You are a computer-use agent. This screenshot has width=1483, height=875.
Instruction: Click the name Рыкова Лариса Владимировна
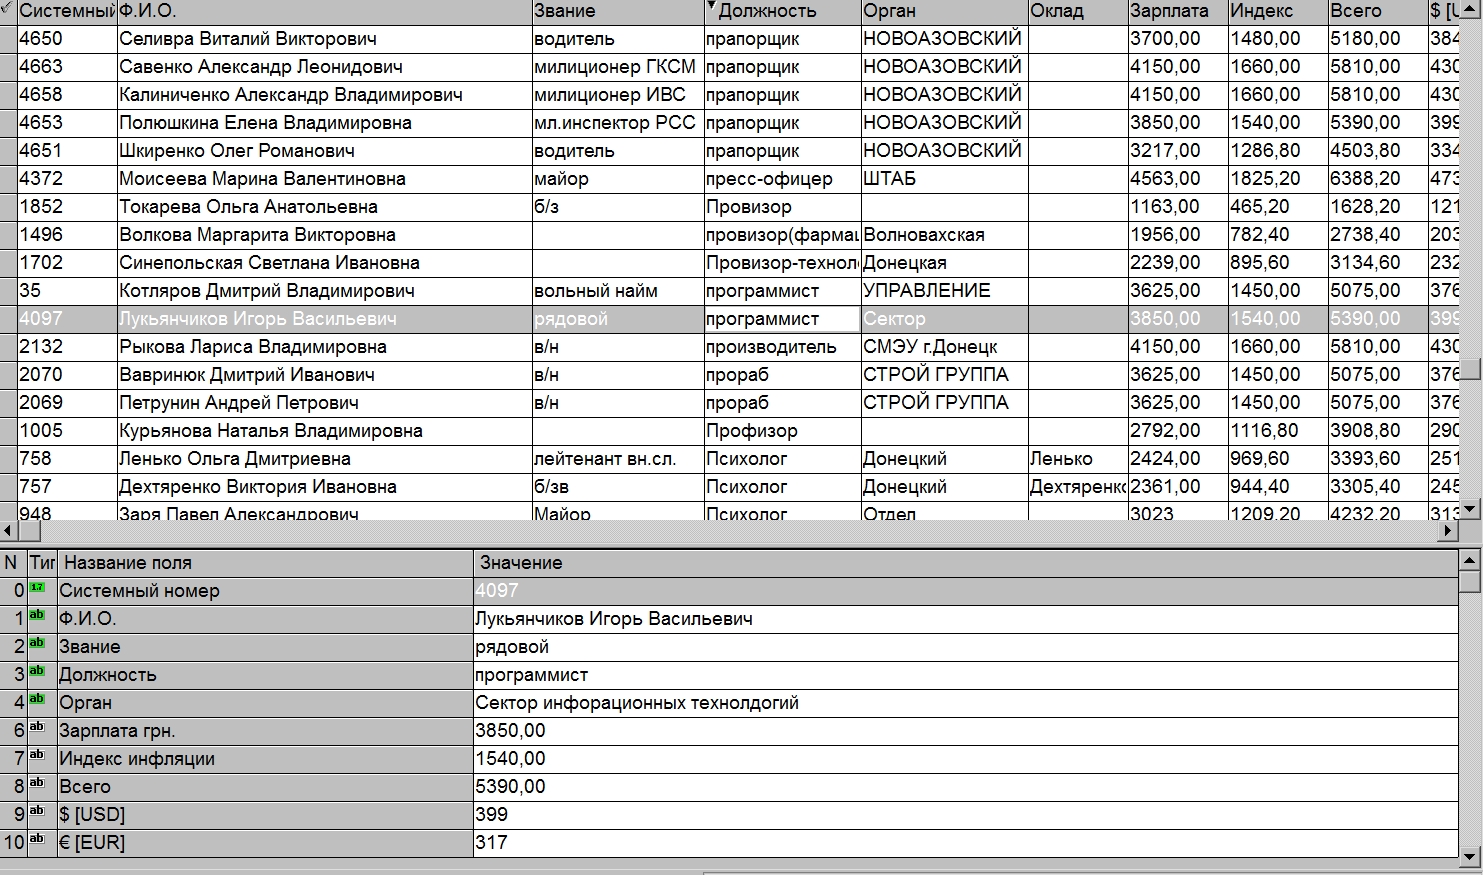pyautogui.click(x=253, y=347)
